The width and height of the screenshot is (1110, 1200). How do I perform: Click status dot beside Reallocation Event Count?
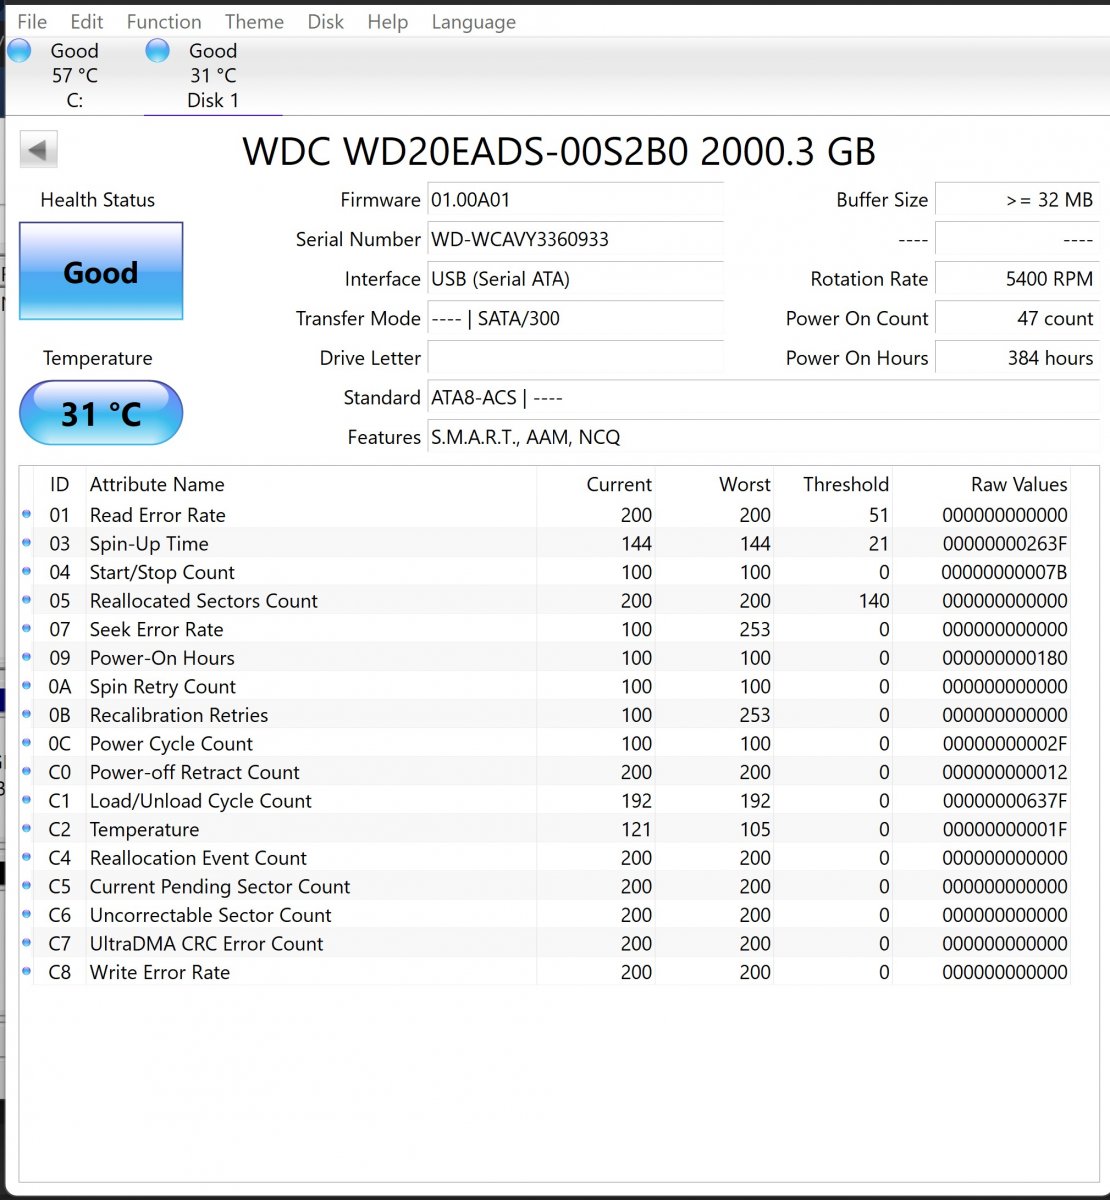point(27,858)
